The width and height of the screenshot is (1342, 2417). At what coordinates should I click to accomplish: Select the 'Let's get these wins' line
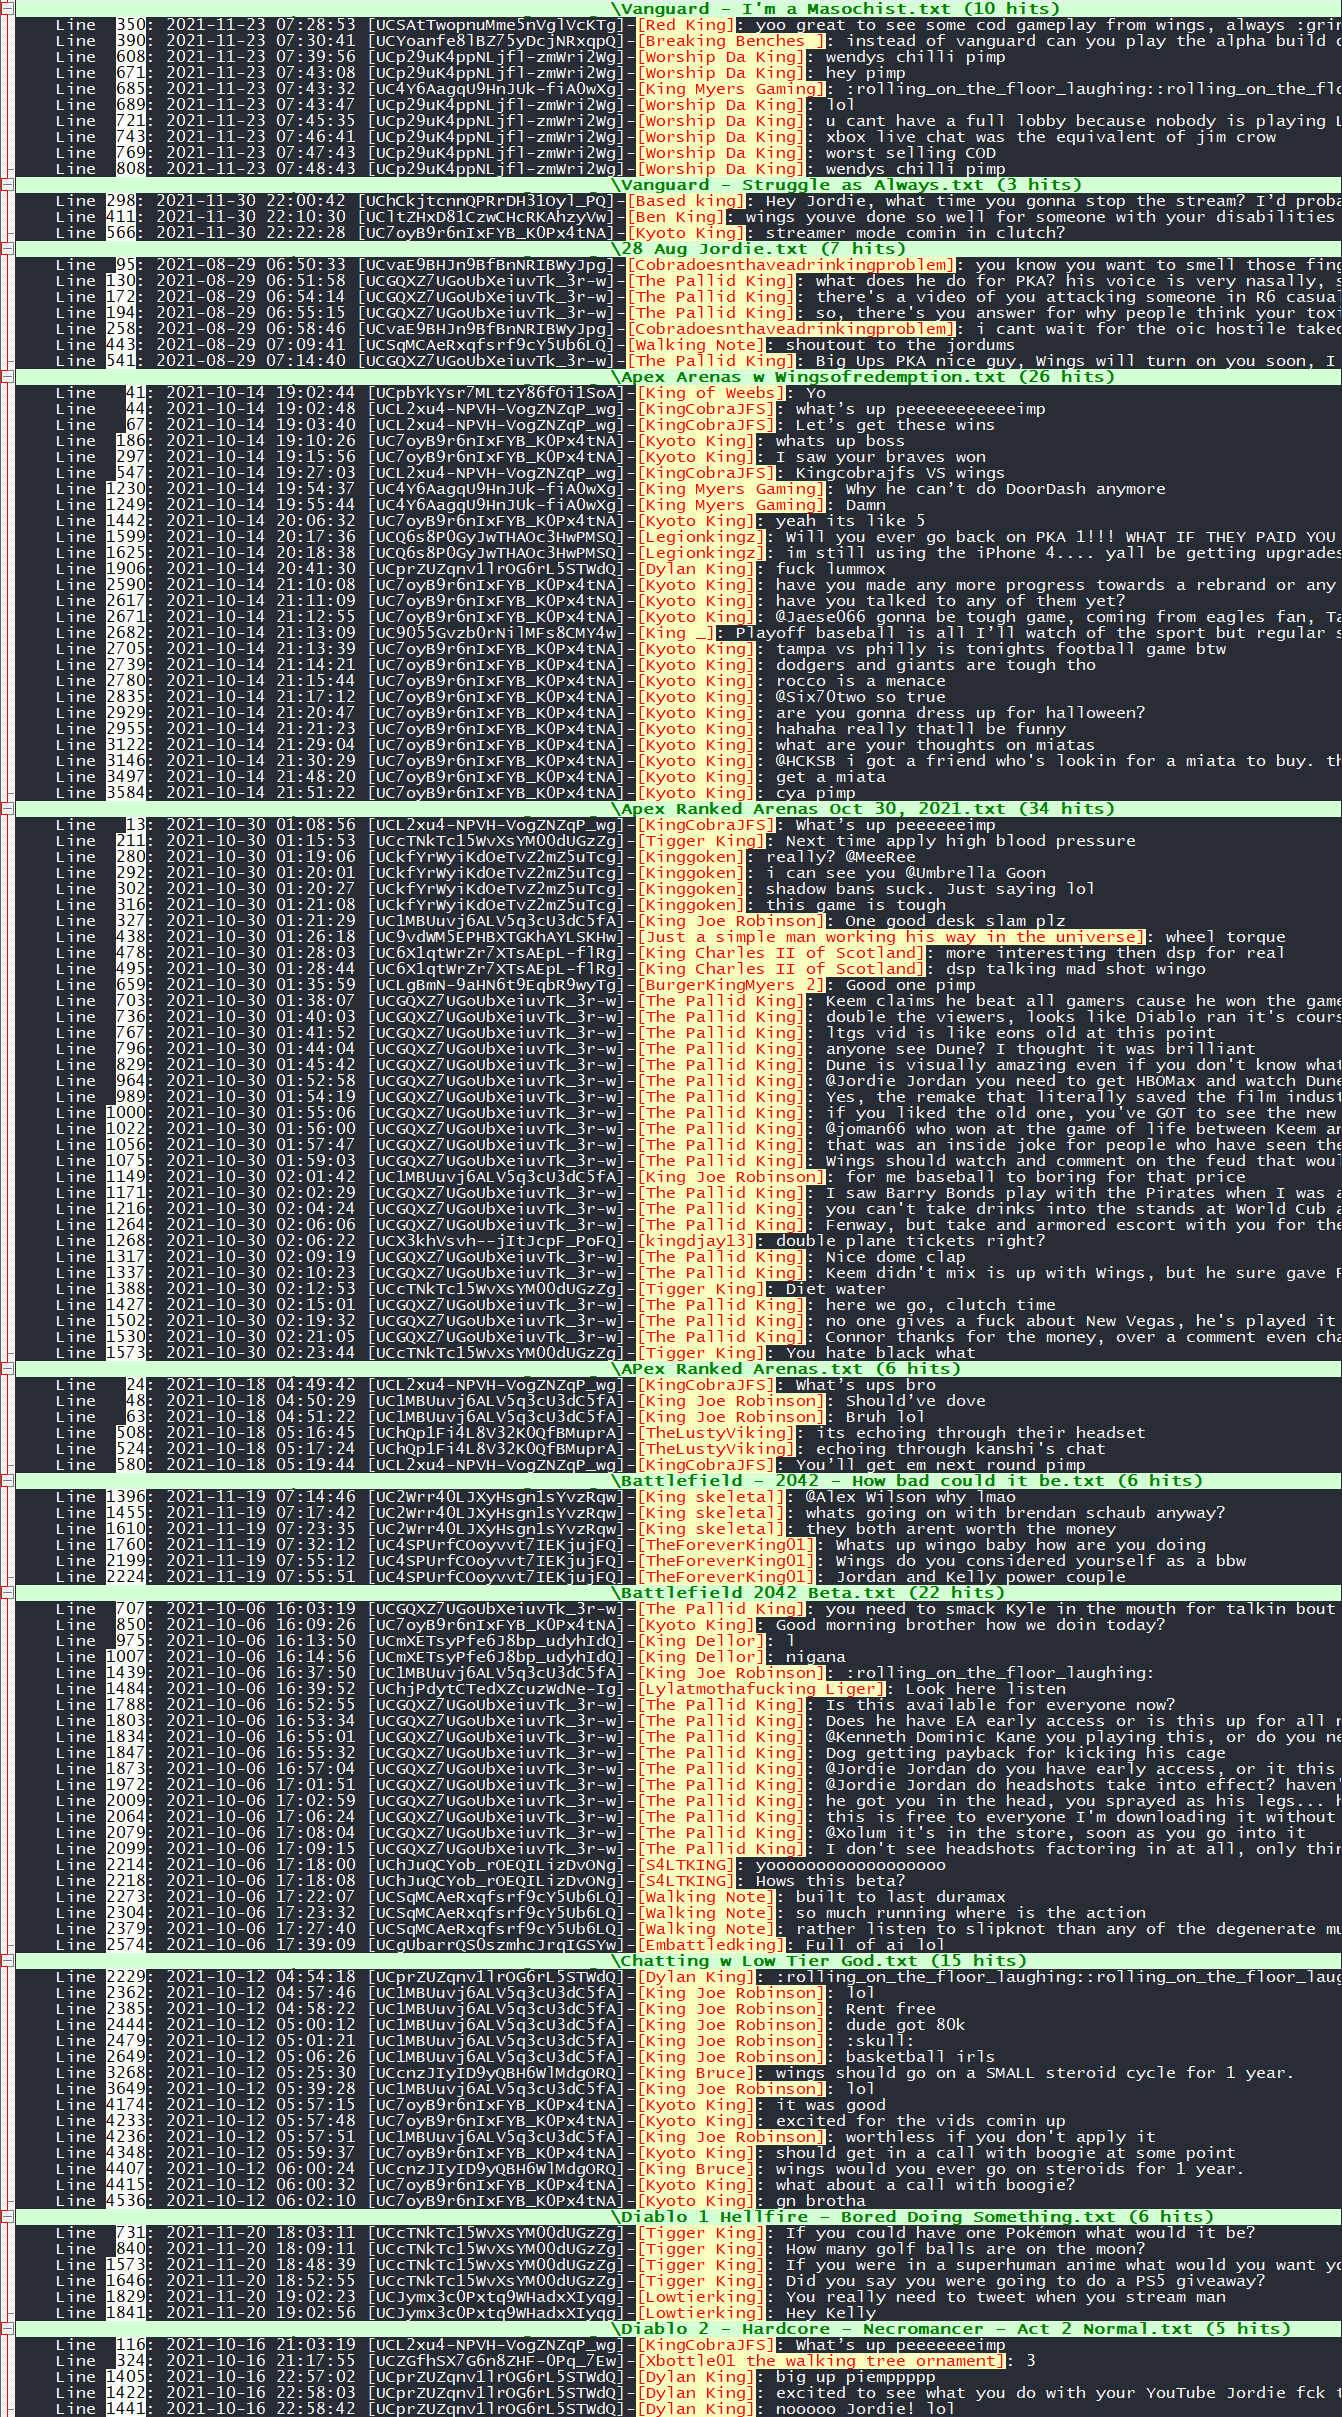click(678, 425)
